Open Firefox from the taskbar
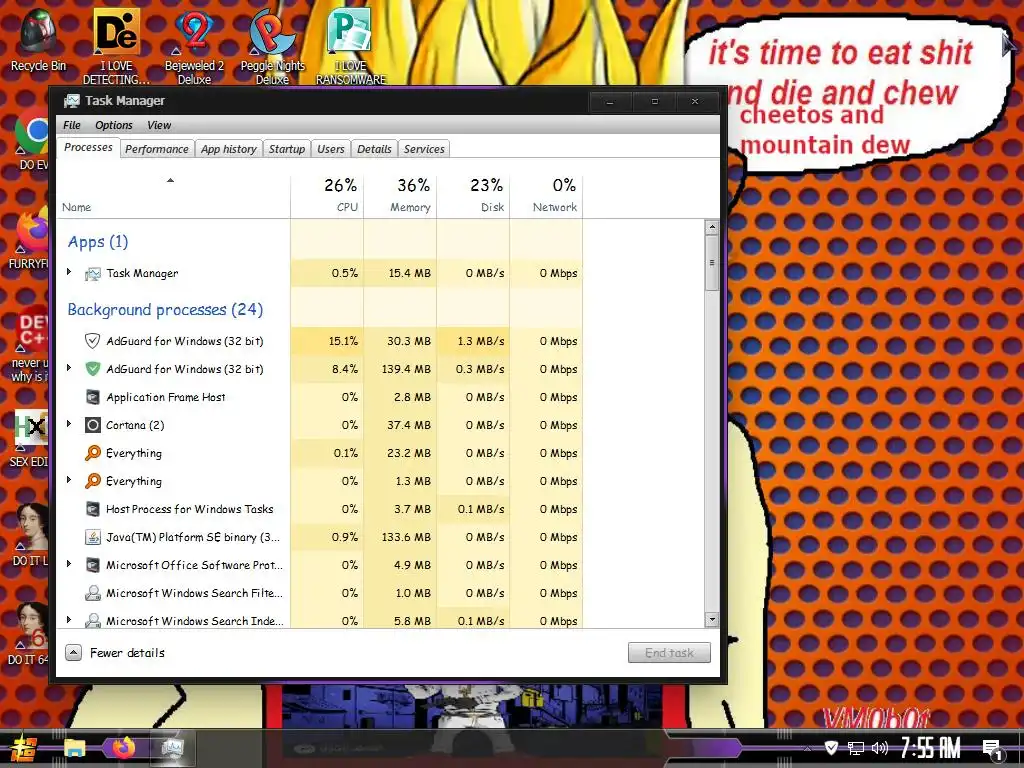 point(123,748)
